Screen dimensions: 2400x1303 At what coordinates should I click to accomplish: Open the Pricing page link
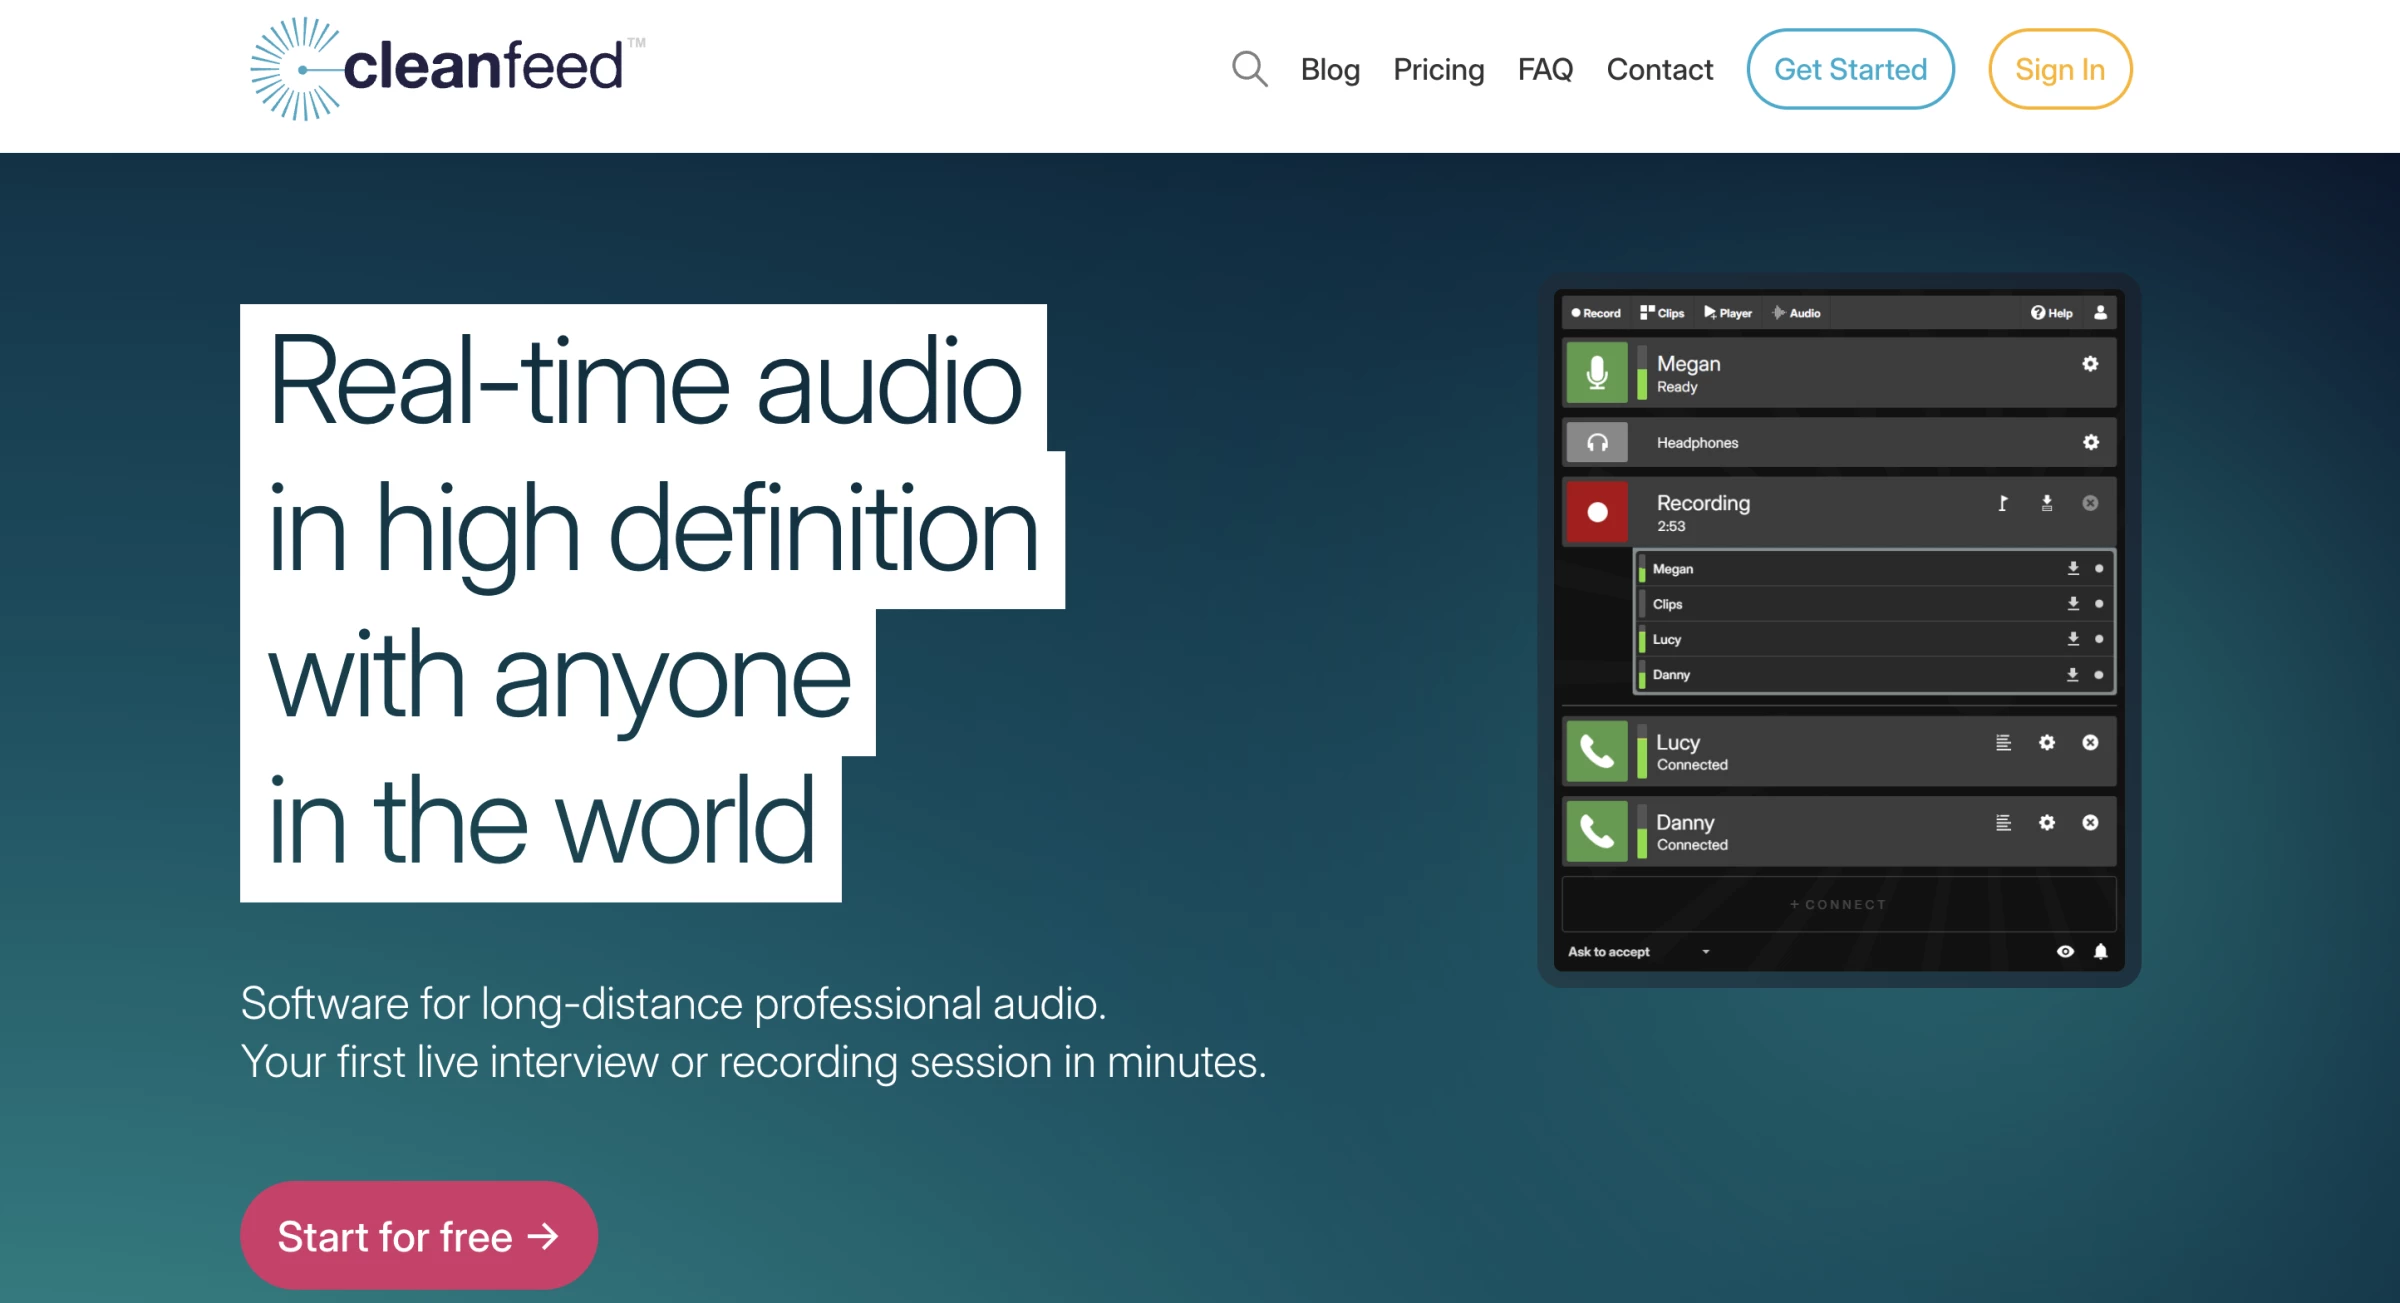[x=1438, y=69]
